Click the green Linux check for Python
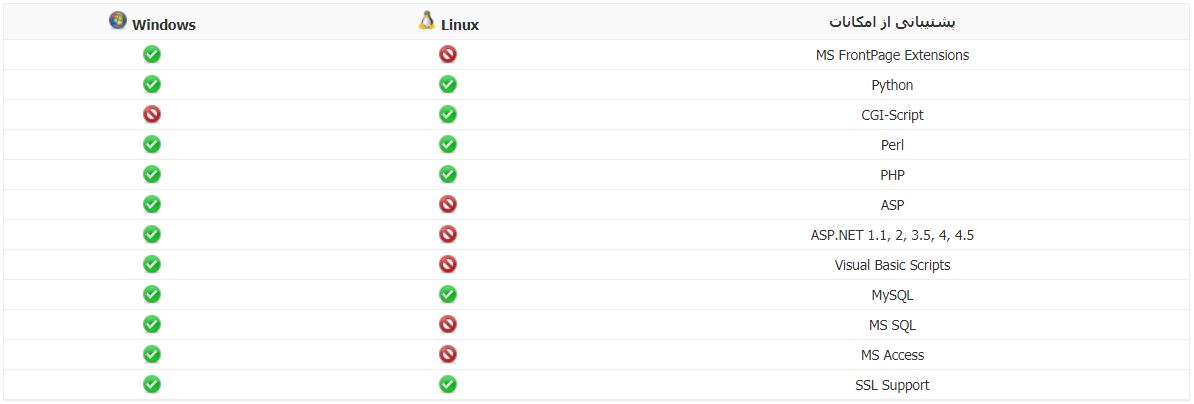This screenshot has height=404, width=1194. (448, 84)
